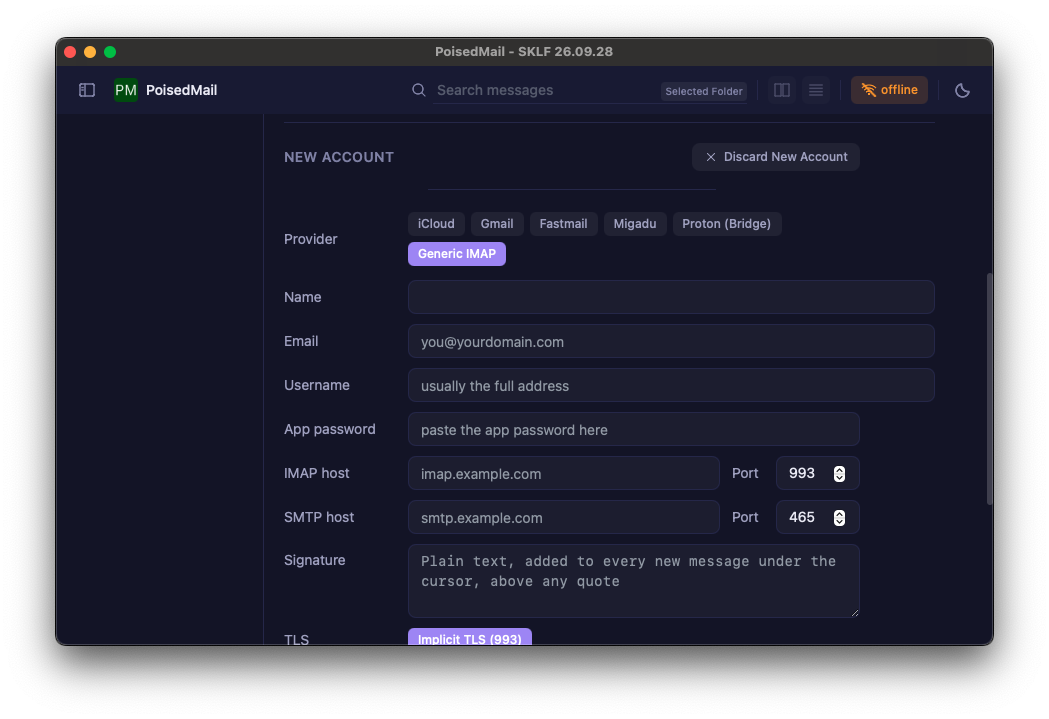Switch to split column layout view
Viewport: 1049px width, 719px height.
tap(781, 90)
